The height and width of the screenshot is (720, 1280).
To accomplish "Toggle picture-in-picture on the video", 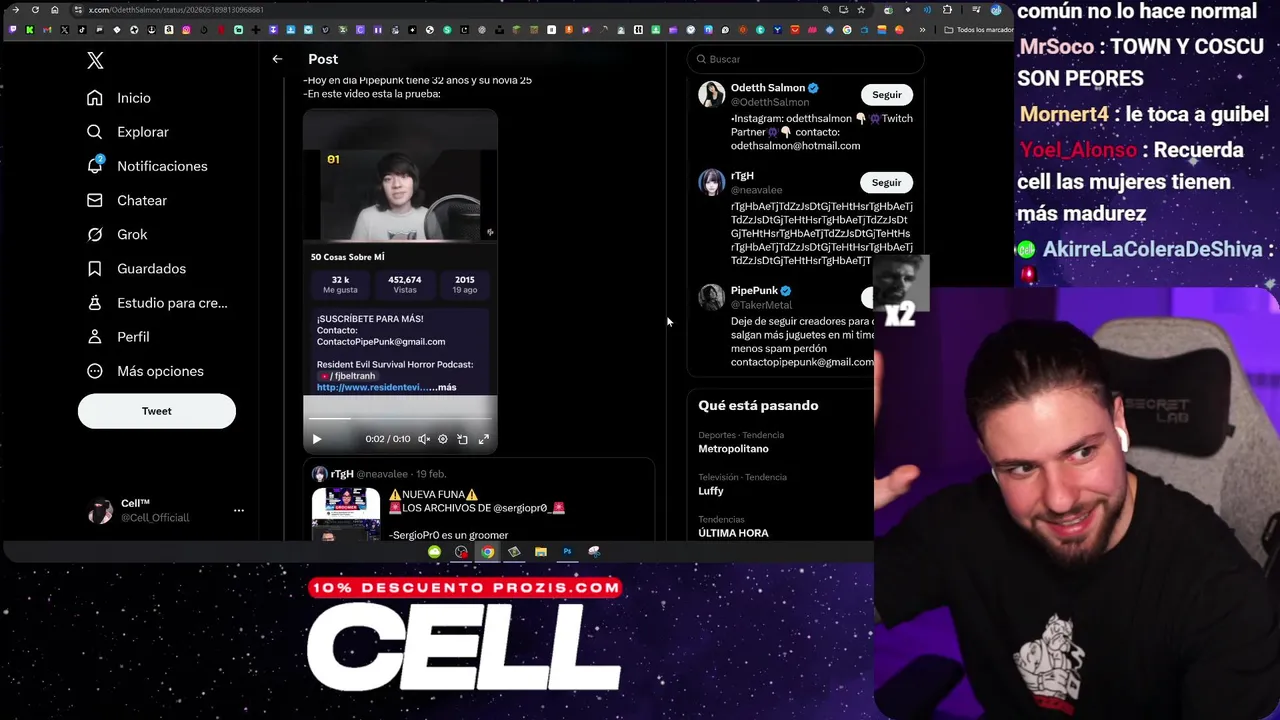I will 462,439.
